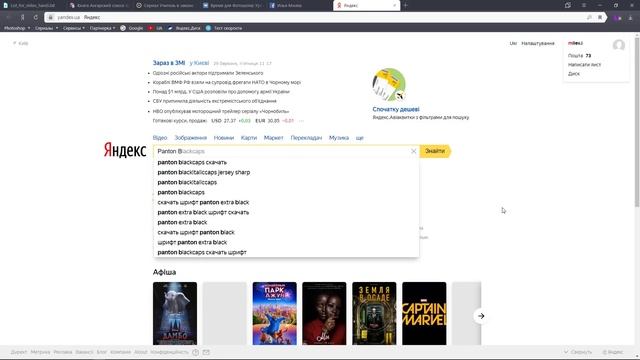
Task: Select suggestion 'скачать шрифт panton black'
Action: pyautogui.click(x=196, y=232)
